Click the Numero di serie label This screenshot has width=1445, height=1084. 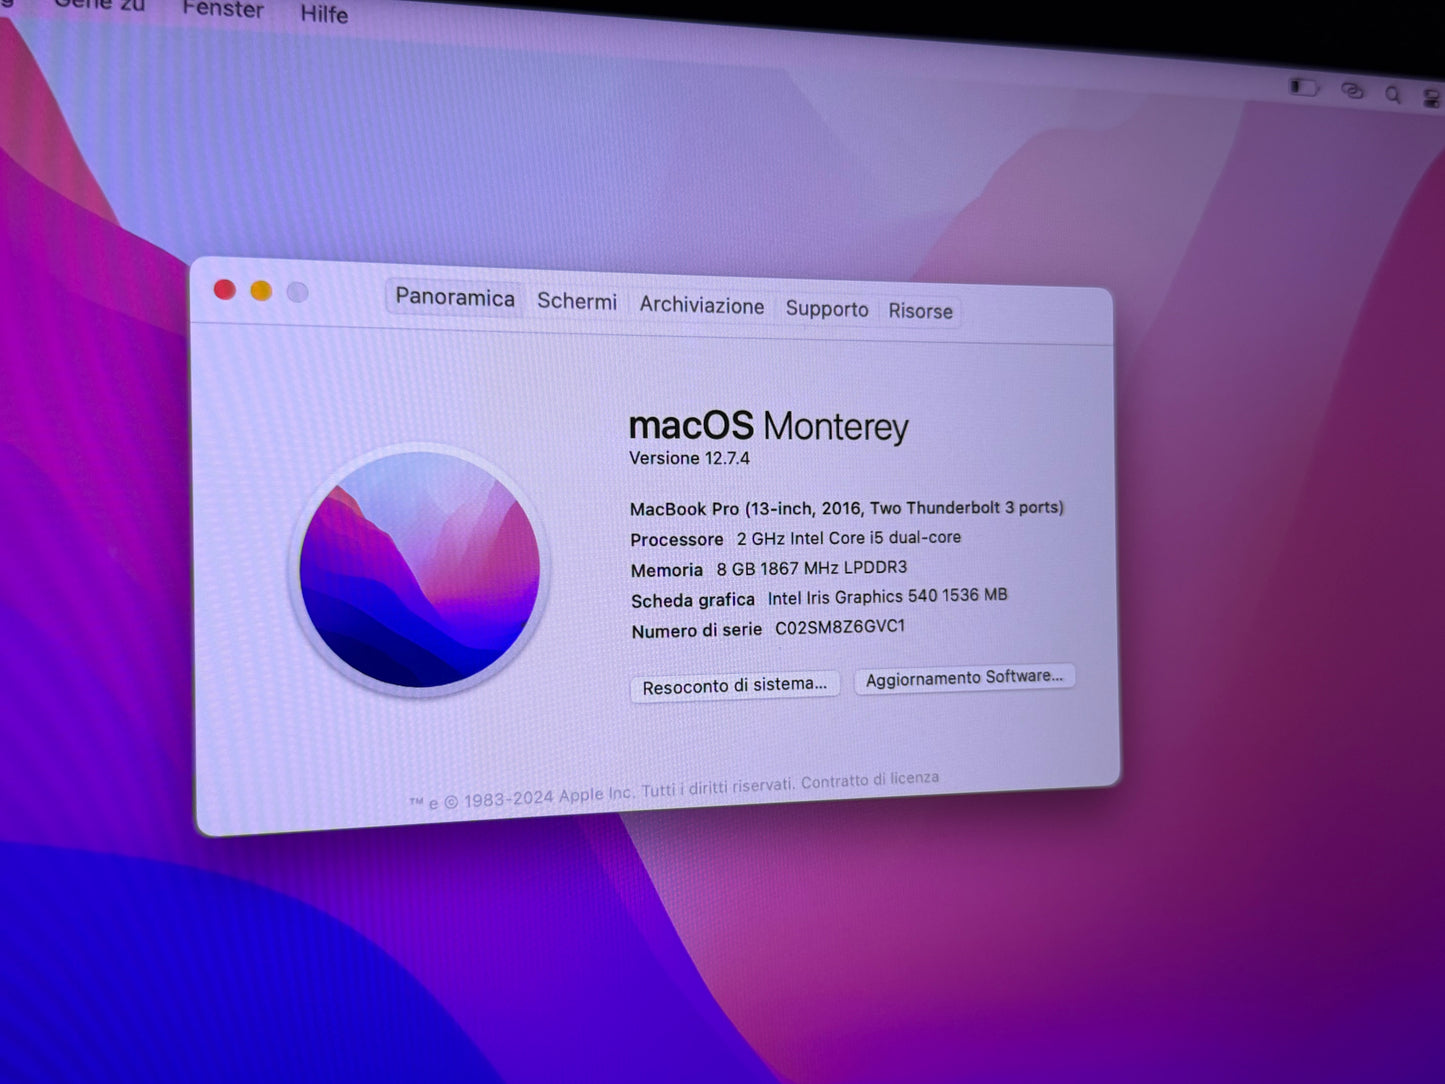point(697,631)
